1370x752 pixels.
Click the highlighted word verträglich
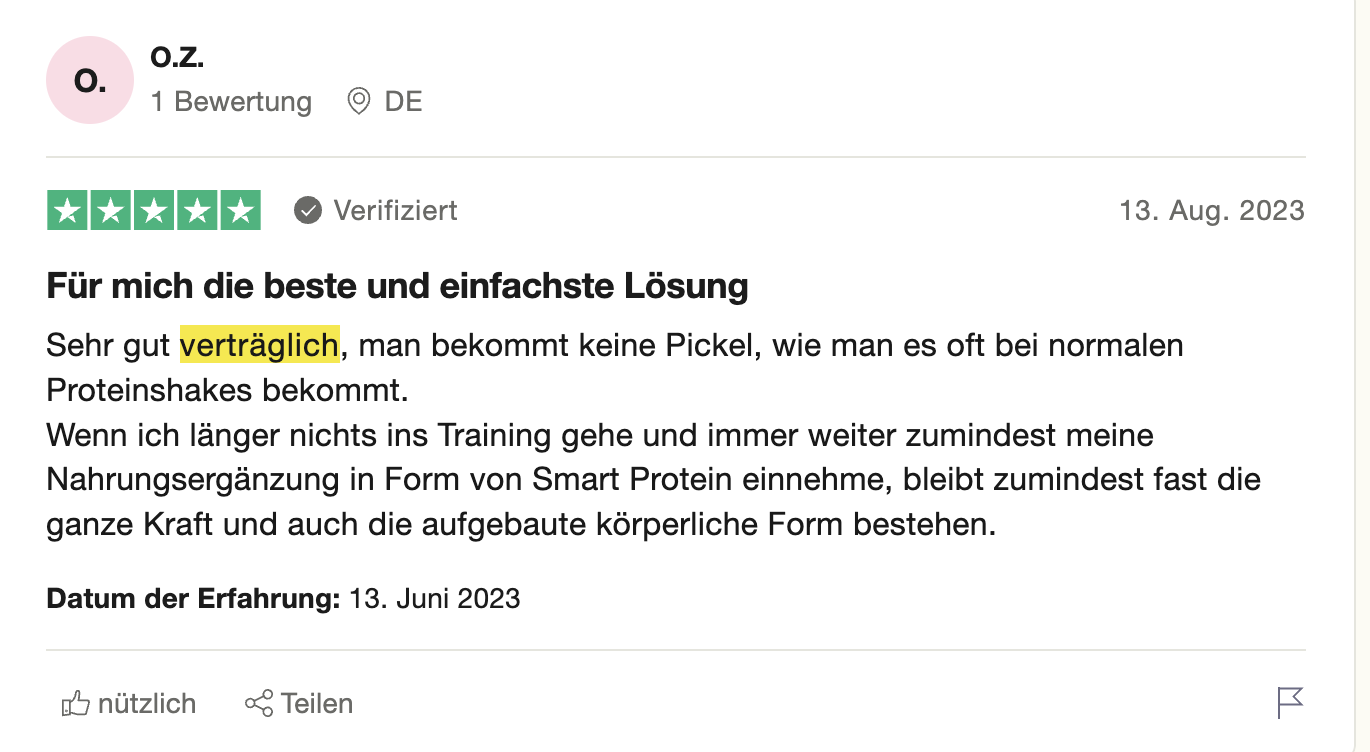coord(260,346)
